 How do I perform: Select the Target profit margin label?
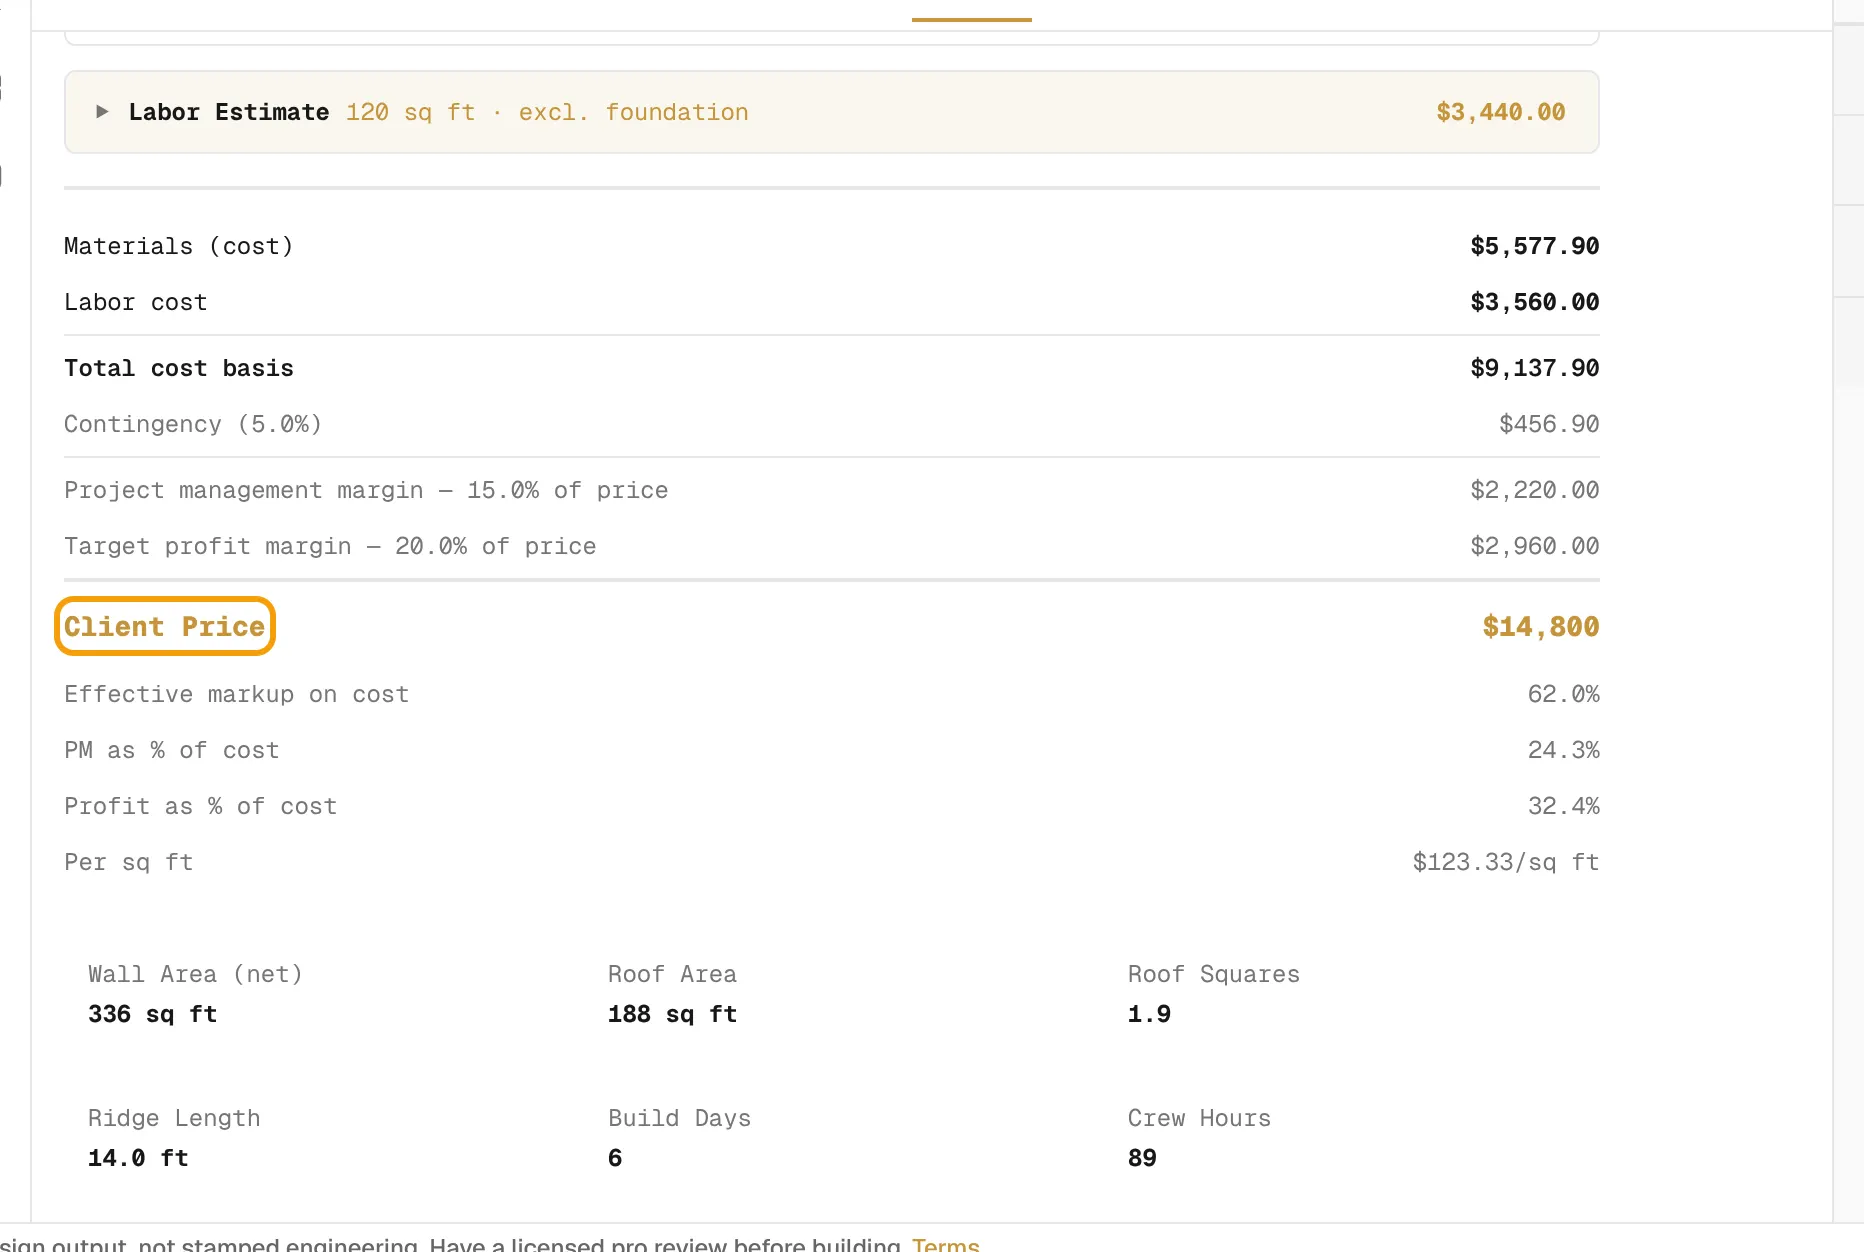pyautogui.click(x=330, y=546)
